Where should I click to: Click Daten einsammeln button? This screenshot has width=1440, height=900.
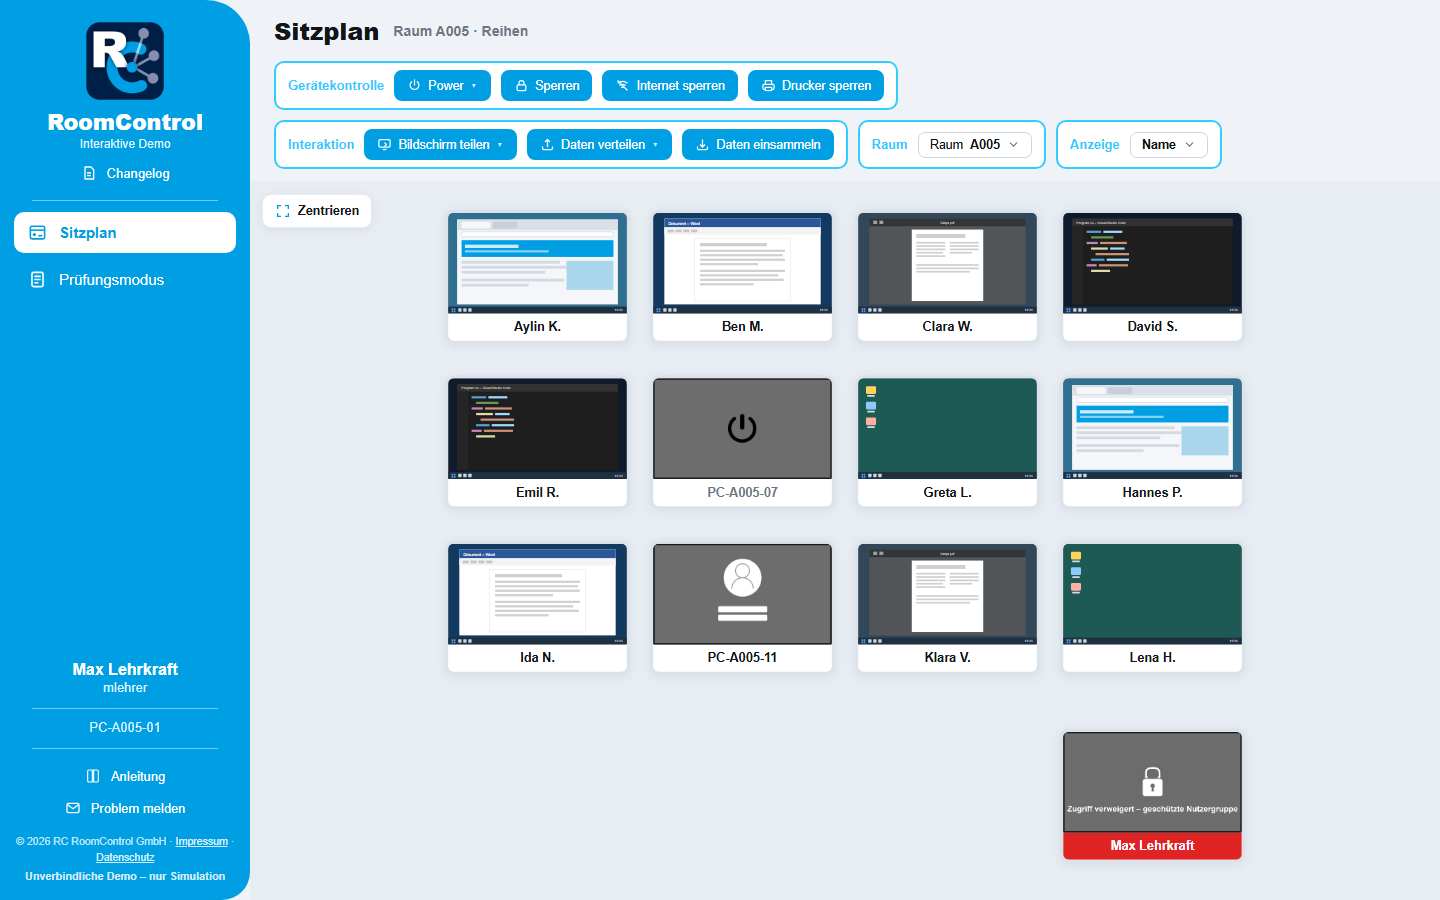[758, 145]
